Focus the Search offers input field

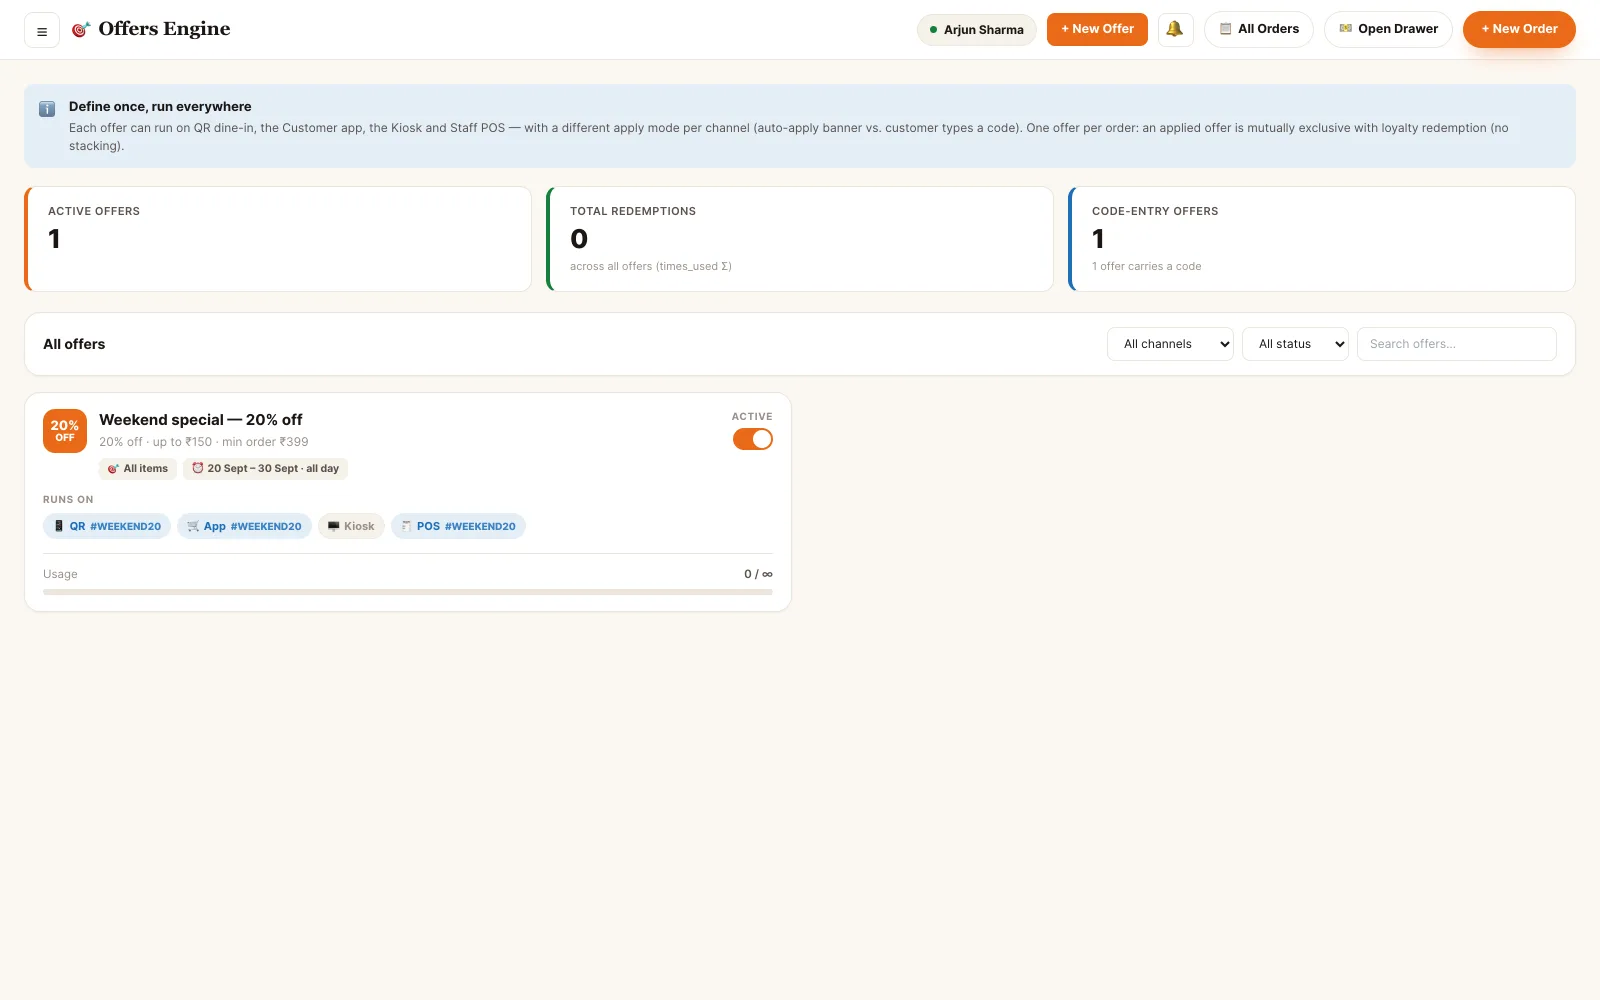(x=1456, y=344)
